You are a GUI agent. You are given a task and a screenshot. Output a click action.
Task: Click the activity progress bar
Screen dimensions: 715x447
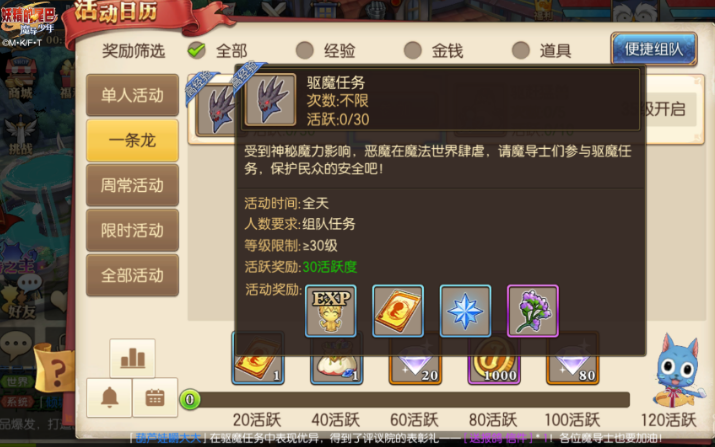[x=405, y=400]
